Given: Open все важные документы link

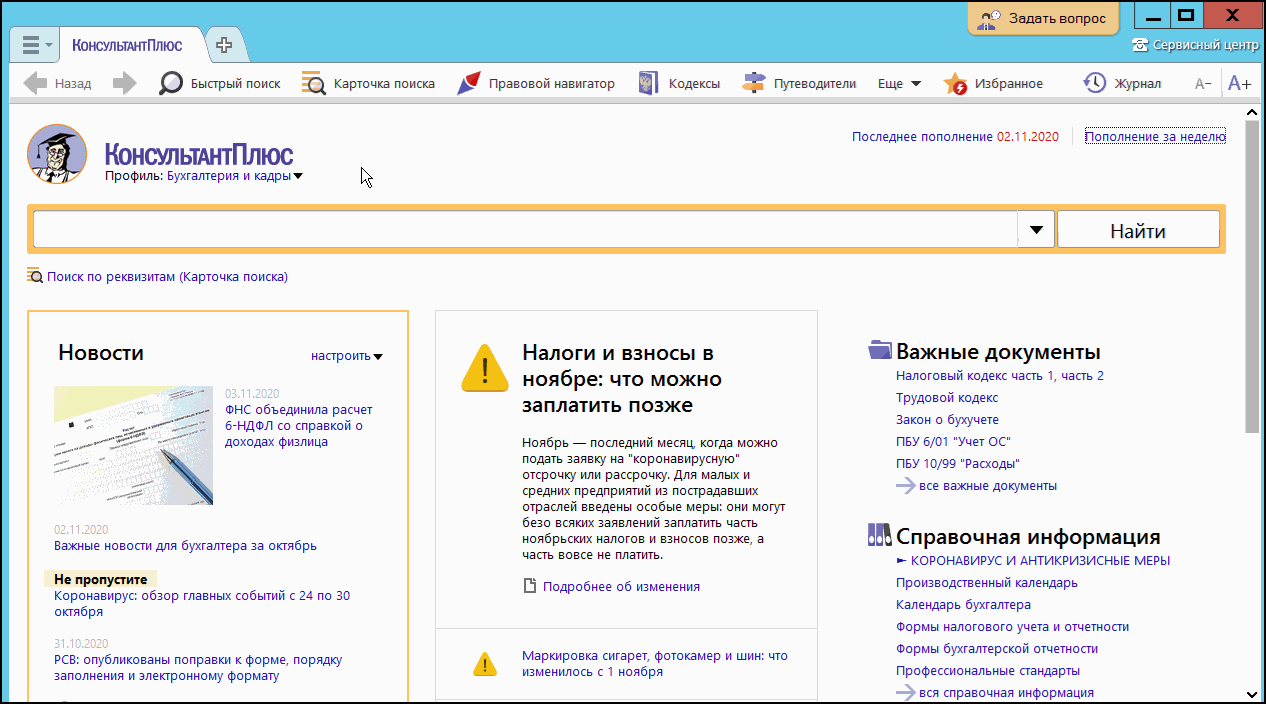Looking at the screenshot, I should tap(988, 486).
